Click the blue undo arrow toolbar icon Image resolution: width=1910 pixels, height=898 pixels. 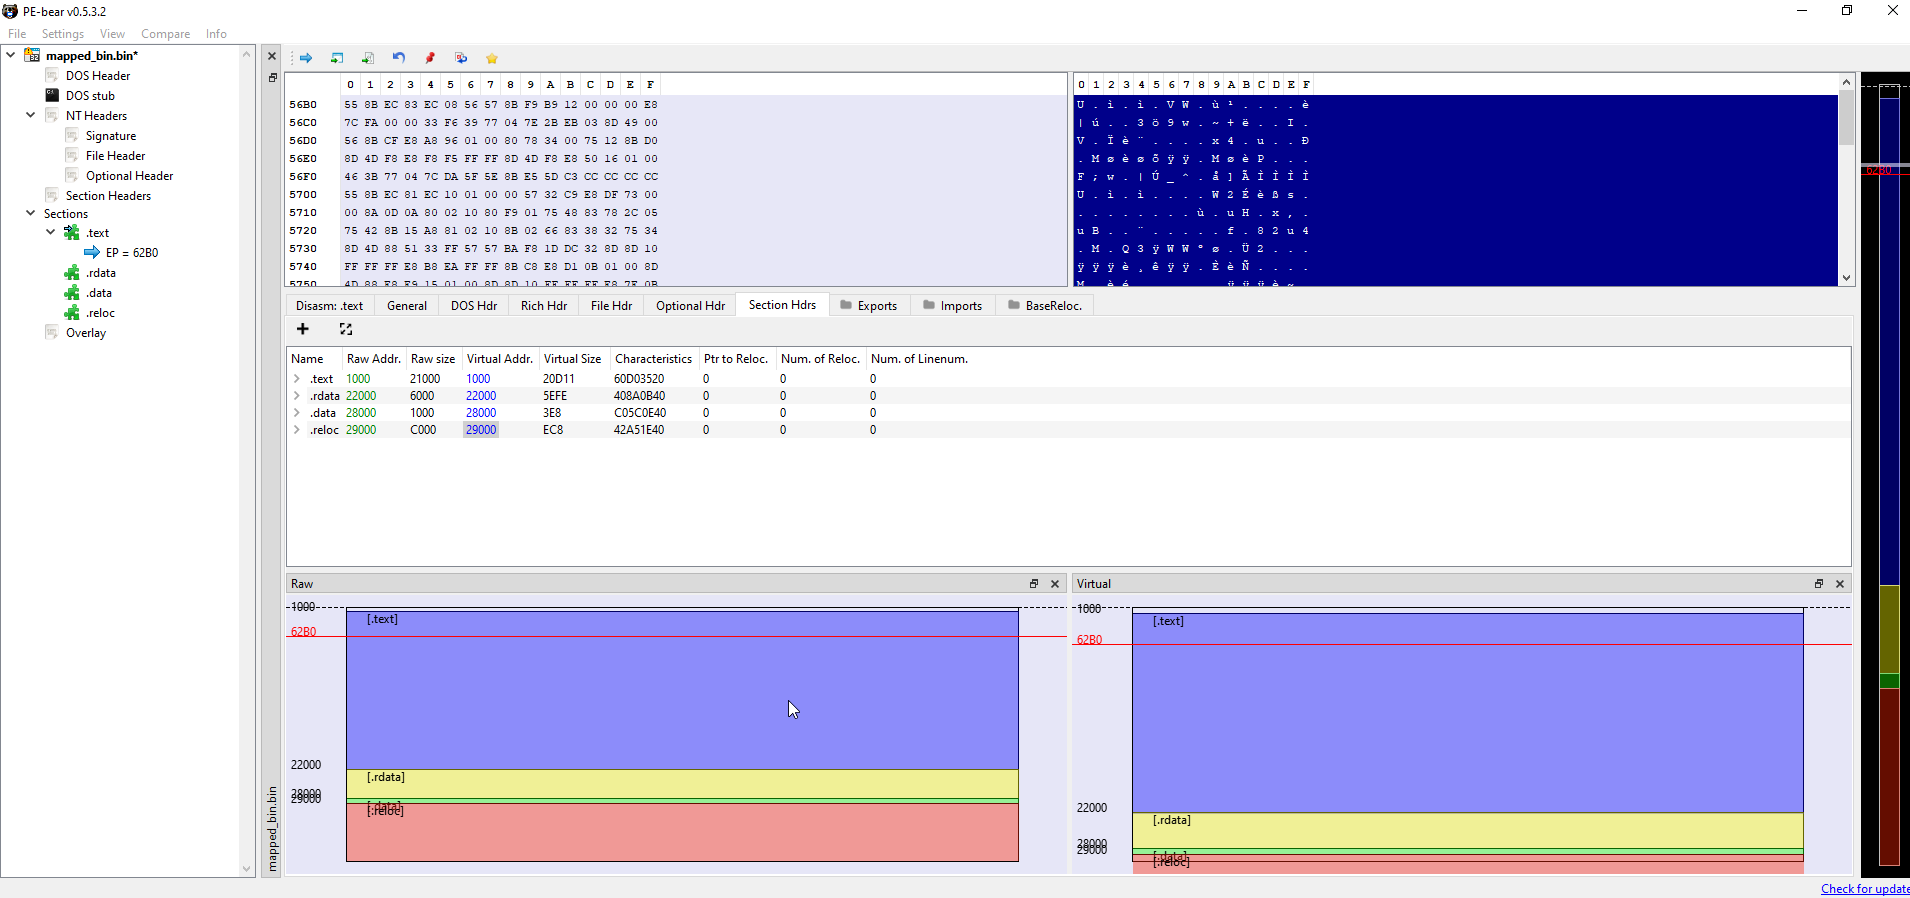pyautogui.click(x=399, y=58)
